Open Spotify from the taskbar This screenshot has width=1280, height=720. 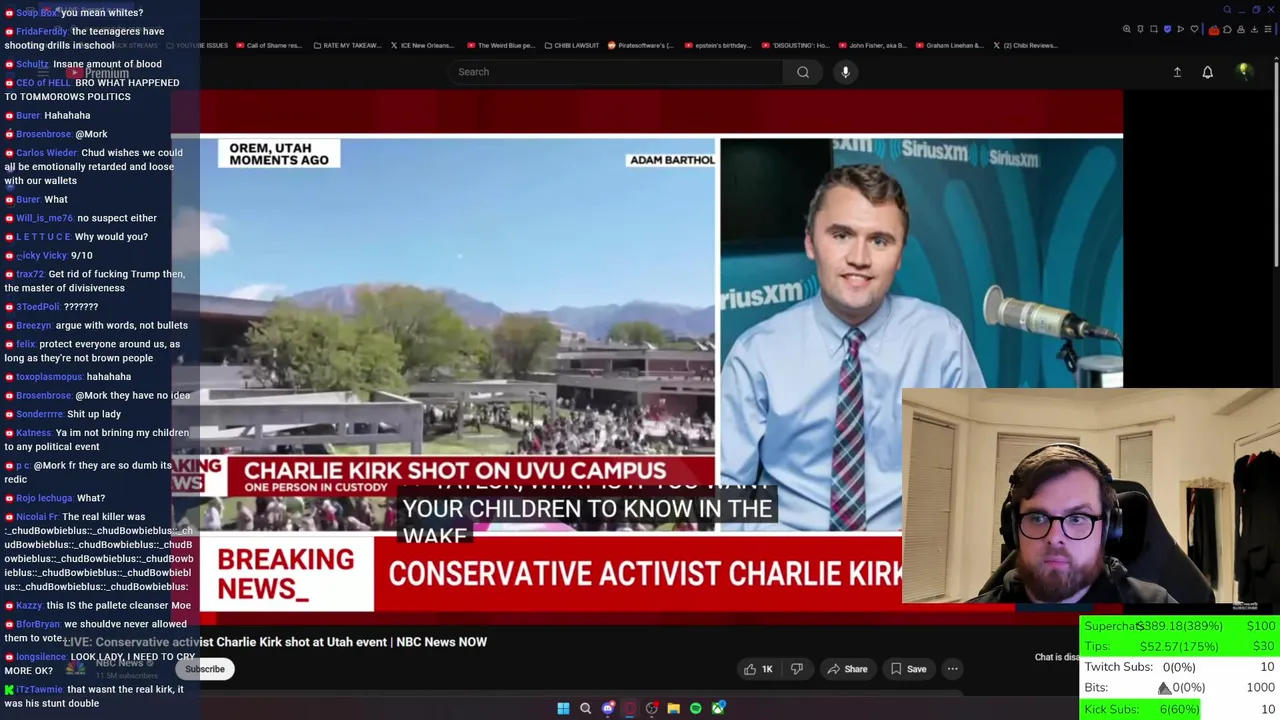click(696, 708)
